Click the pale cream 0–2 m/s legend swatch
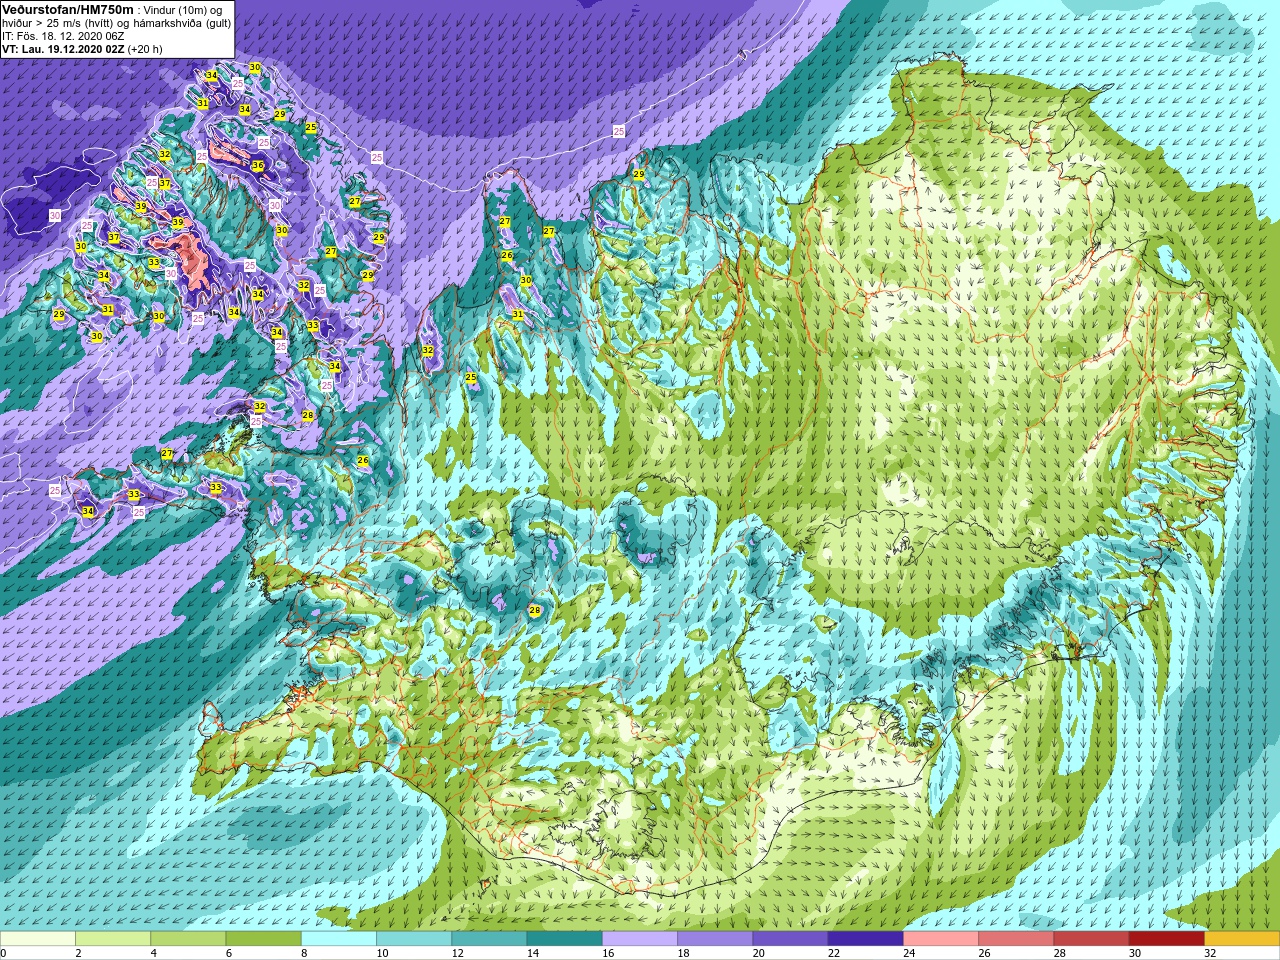Viewport: 1280px width, 960px height. click(x=38, y=939)
